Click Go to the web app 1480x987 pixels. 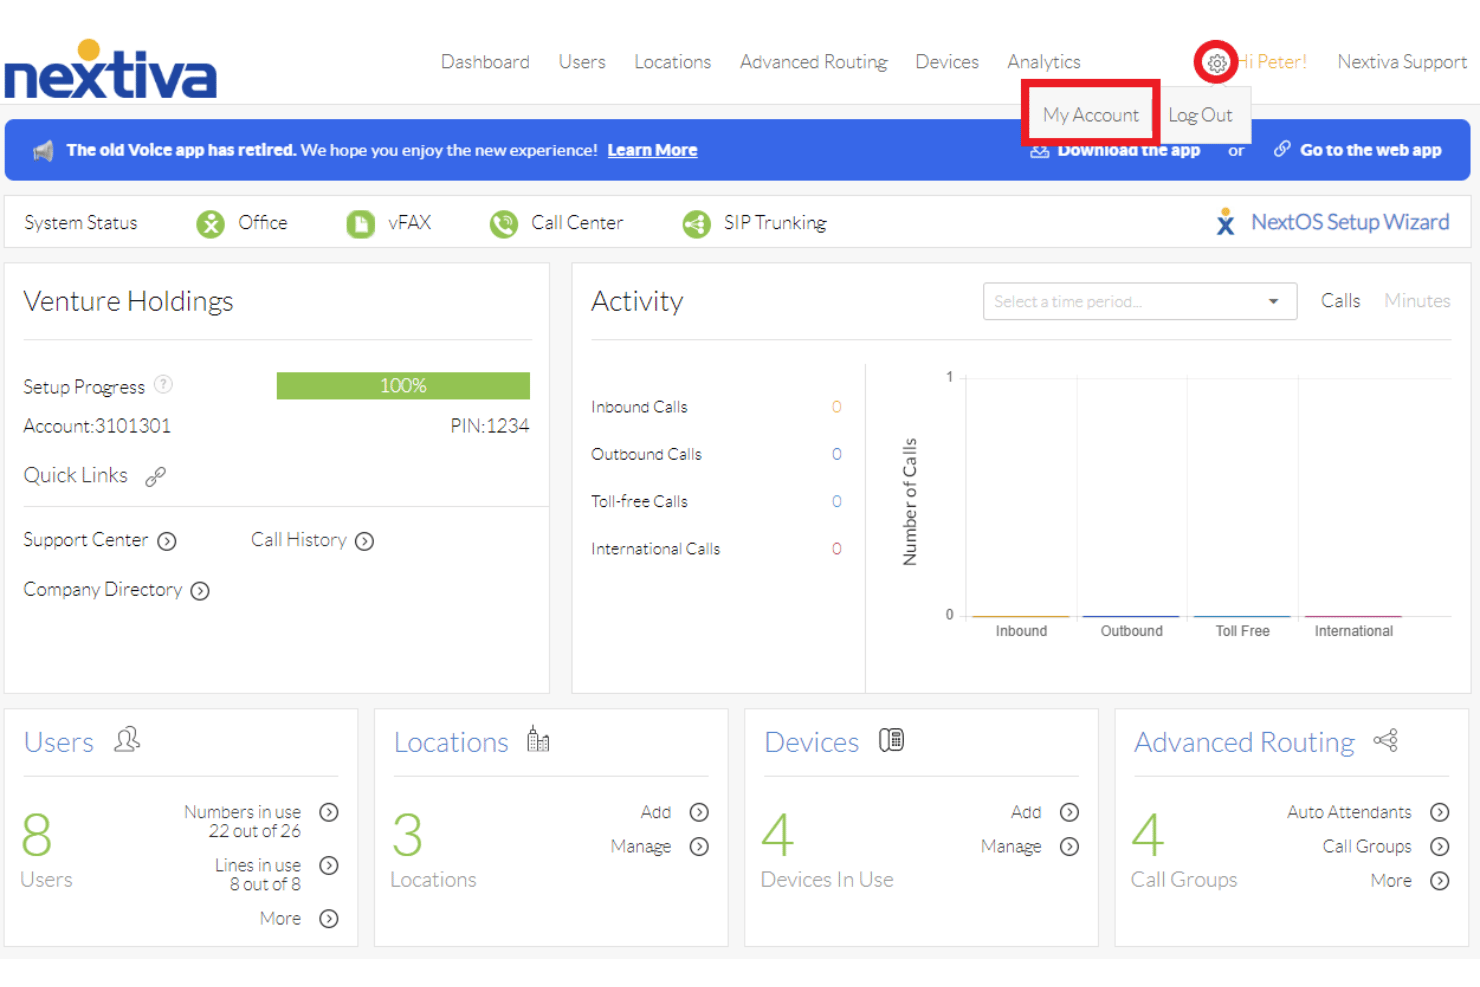(1370, 150)
